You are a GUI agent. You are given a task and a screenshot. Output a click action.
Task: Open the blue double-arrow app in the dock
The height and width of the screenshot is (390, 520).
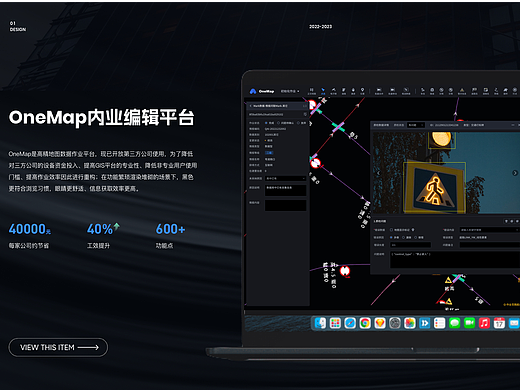(x=425, y=323)
